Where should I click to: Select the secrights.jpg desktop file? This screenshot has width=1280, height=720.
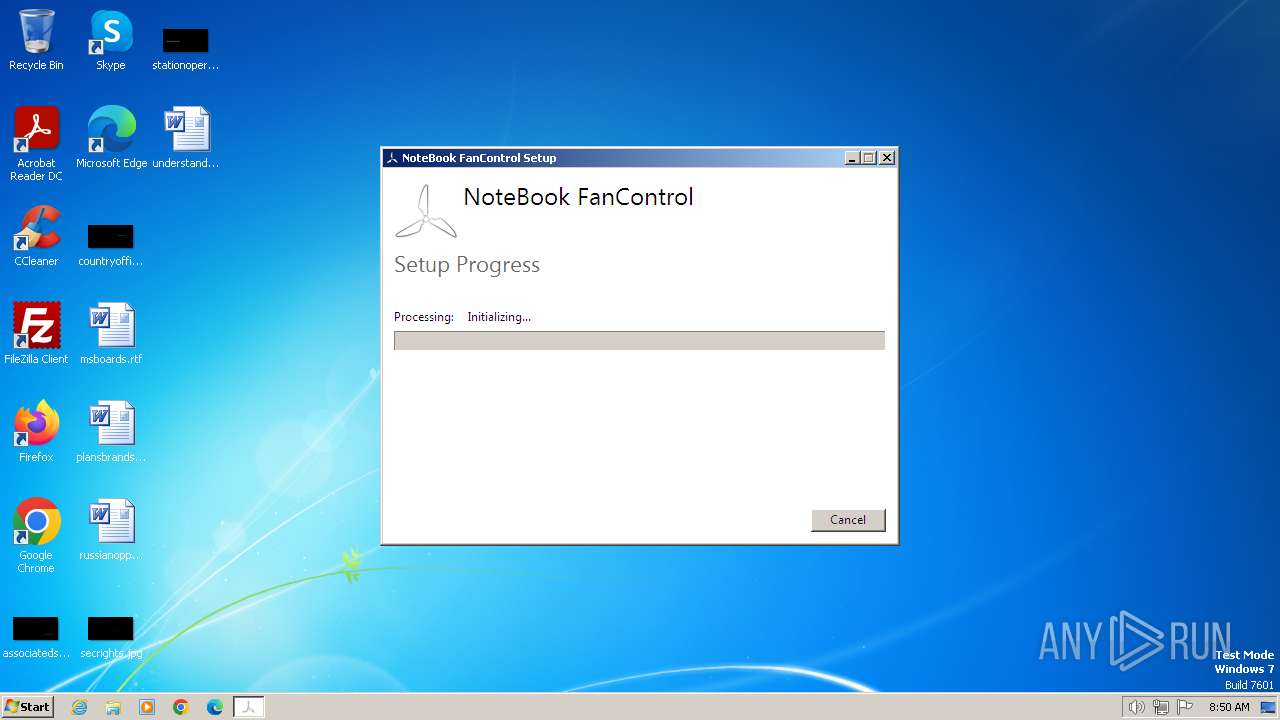111,636
